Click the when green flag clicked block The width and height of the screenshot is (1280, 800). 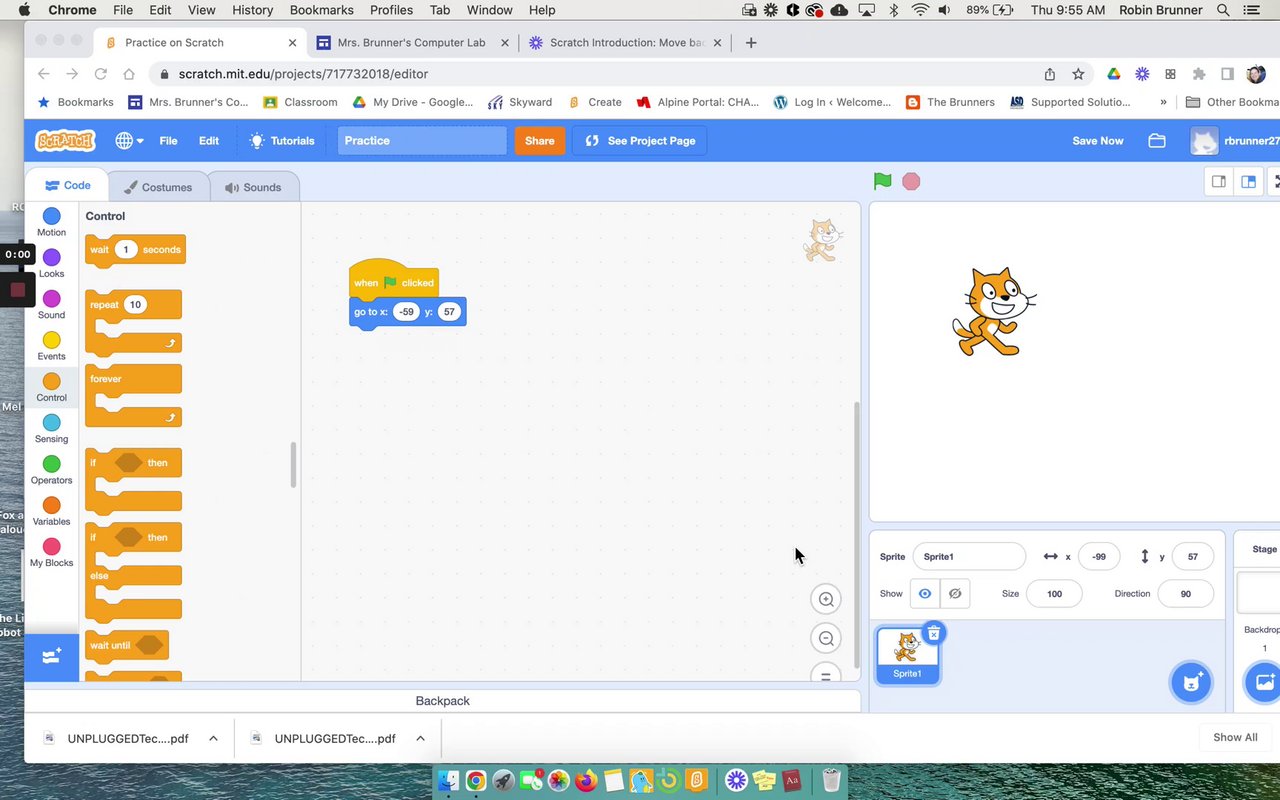point(394,280)
